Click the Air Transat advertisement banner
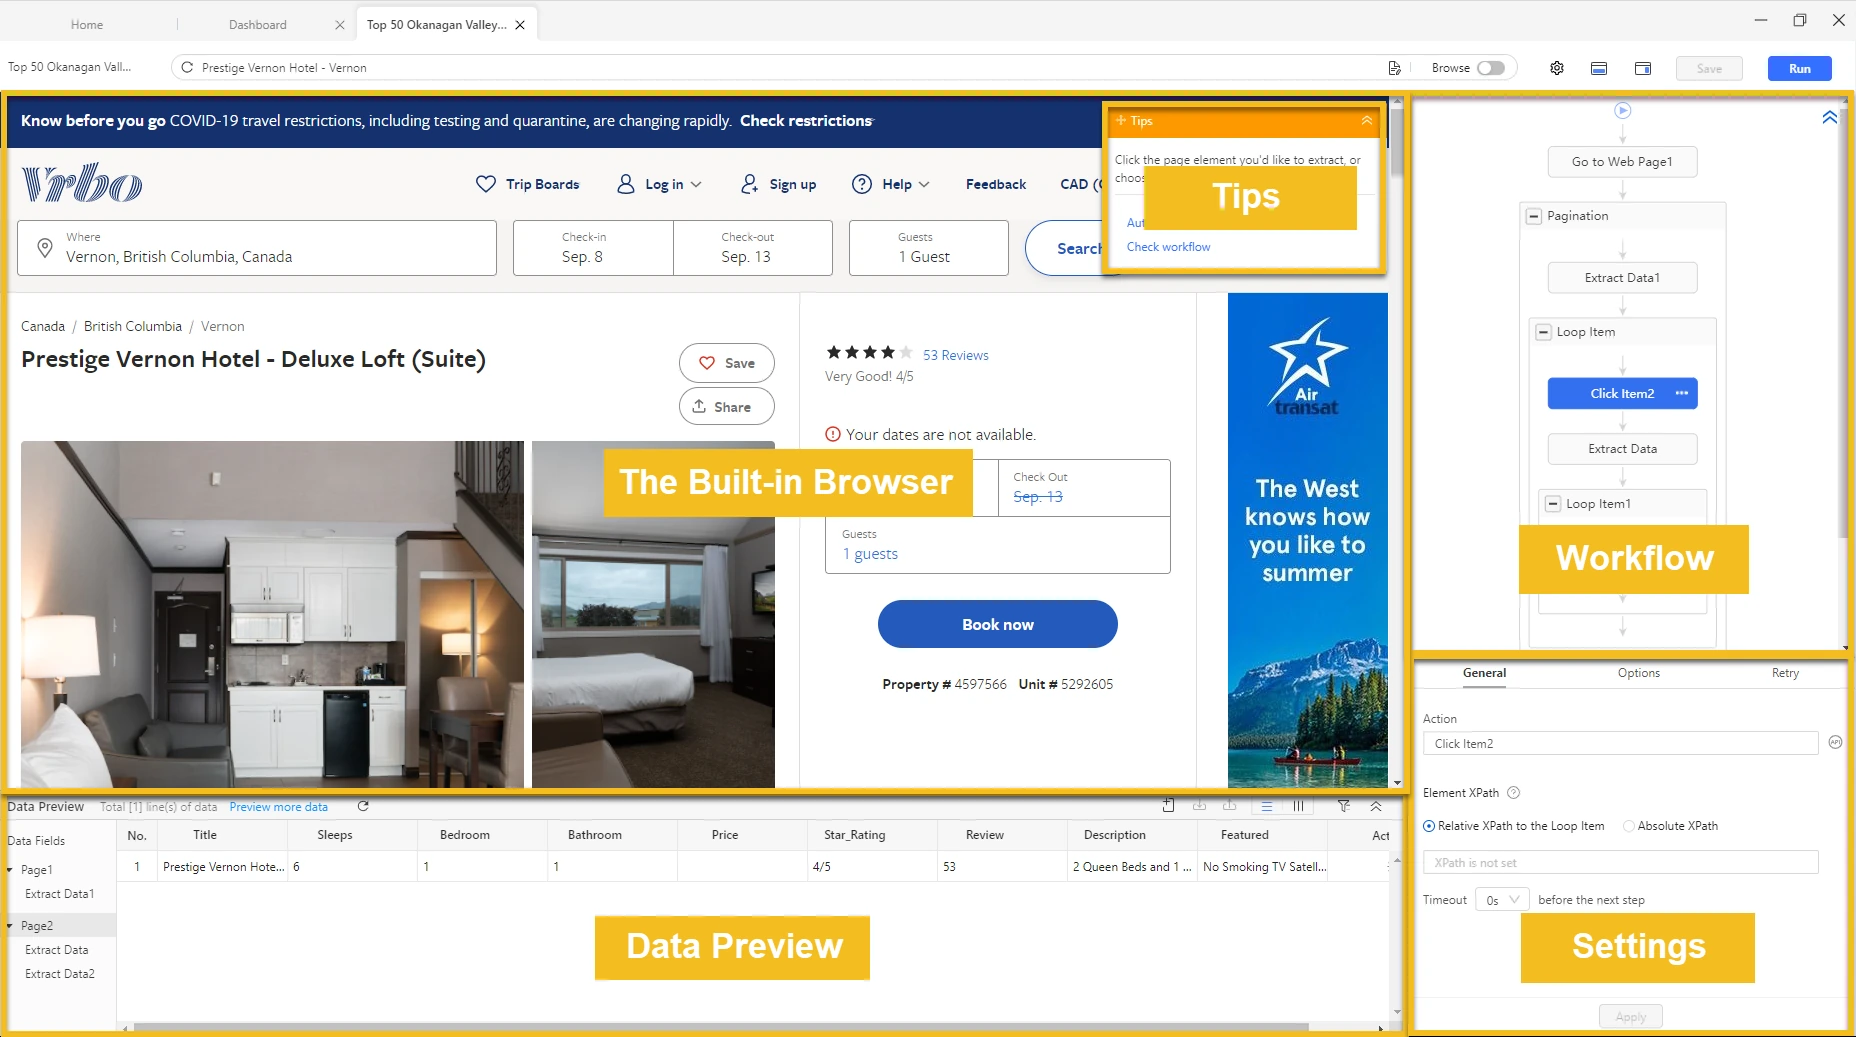1856x1037 pixels. point(1307,540)
